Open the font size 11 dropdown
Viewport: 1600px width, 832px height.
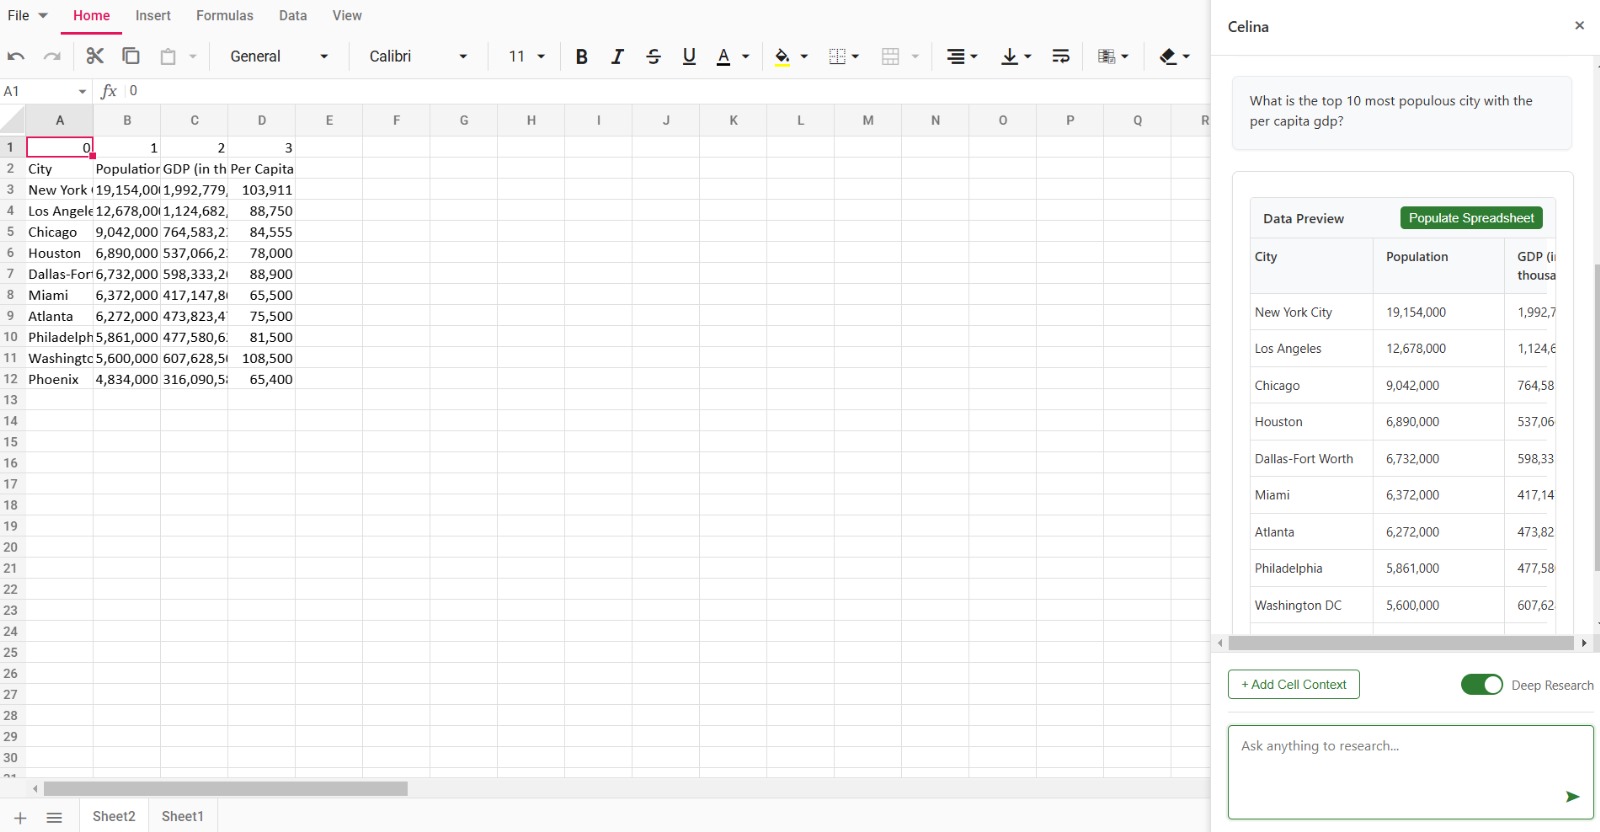pos(526,57)
